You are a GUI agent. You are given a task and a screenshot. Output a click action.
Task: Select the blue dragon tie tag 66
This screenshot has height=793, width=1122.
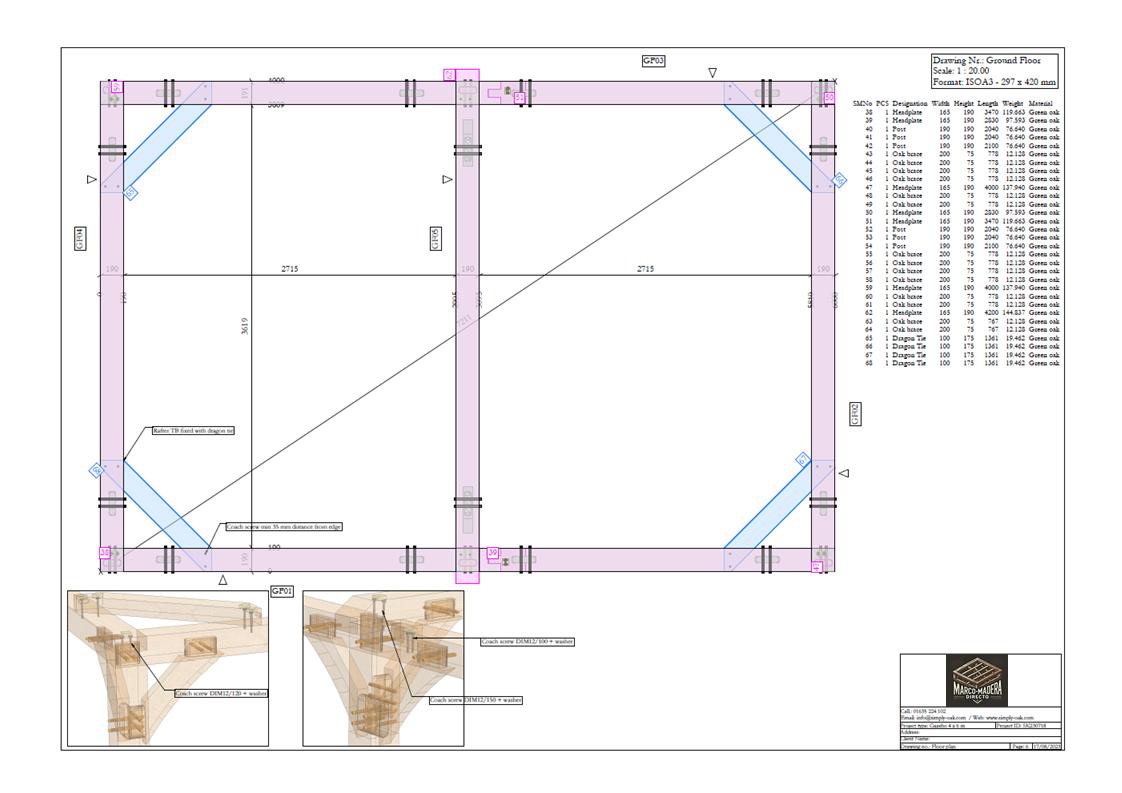[839, 180]
